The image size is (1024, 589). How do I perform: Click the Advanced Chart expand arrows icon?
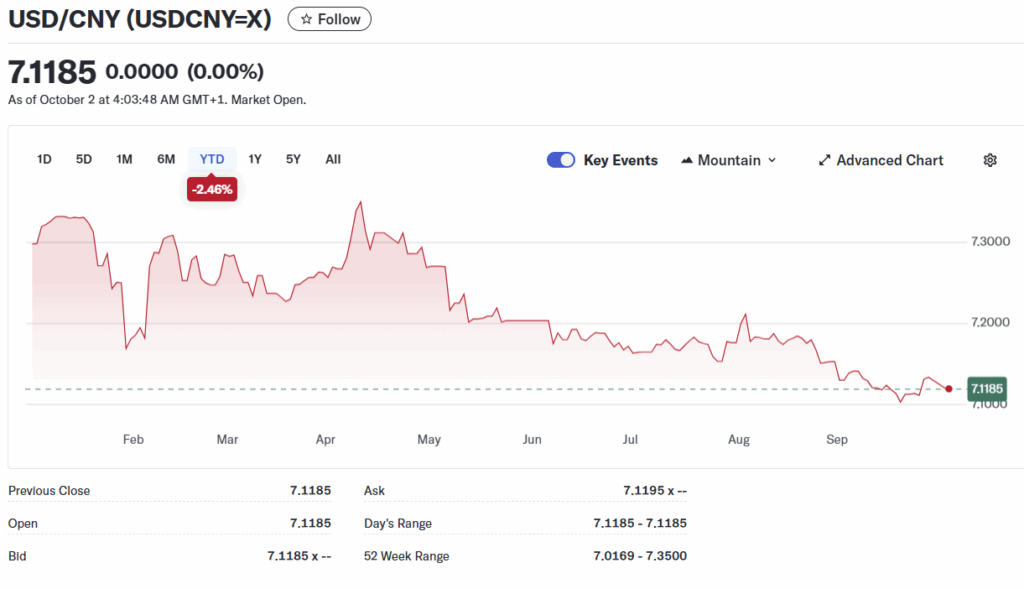[x=825, y=160]
